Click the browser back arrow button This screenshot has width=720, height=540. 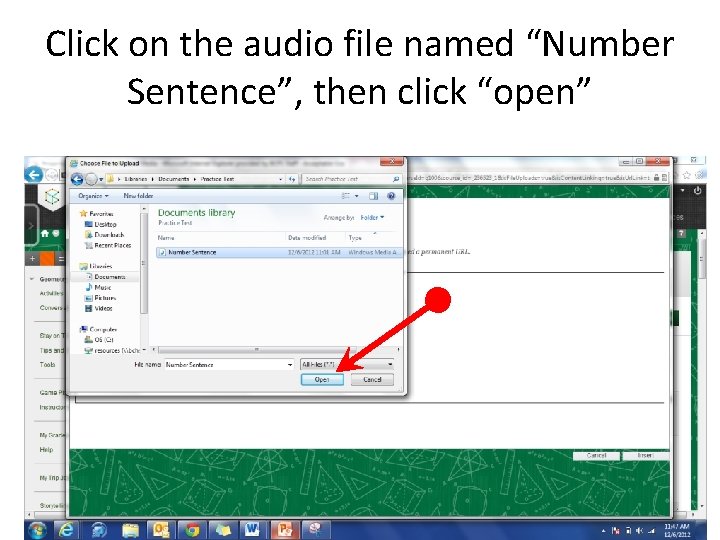pyautogui.click(x=34, y=175)
